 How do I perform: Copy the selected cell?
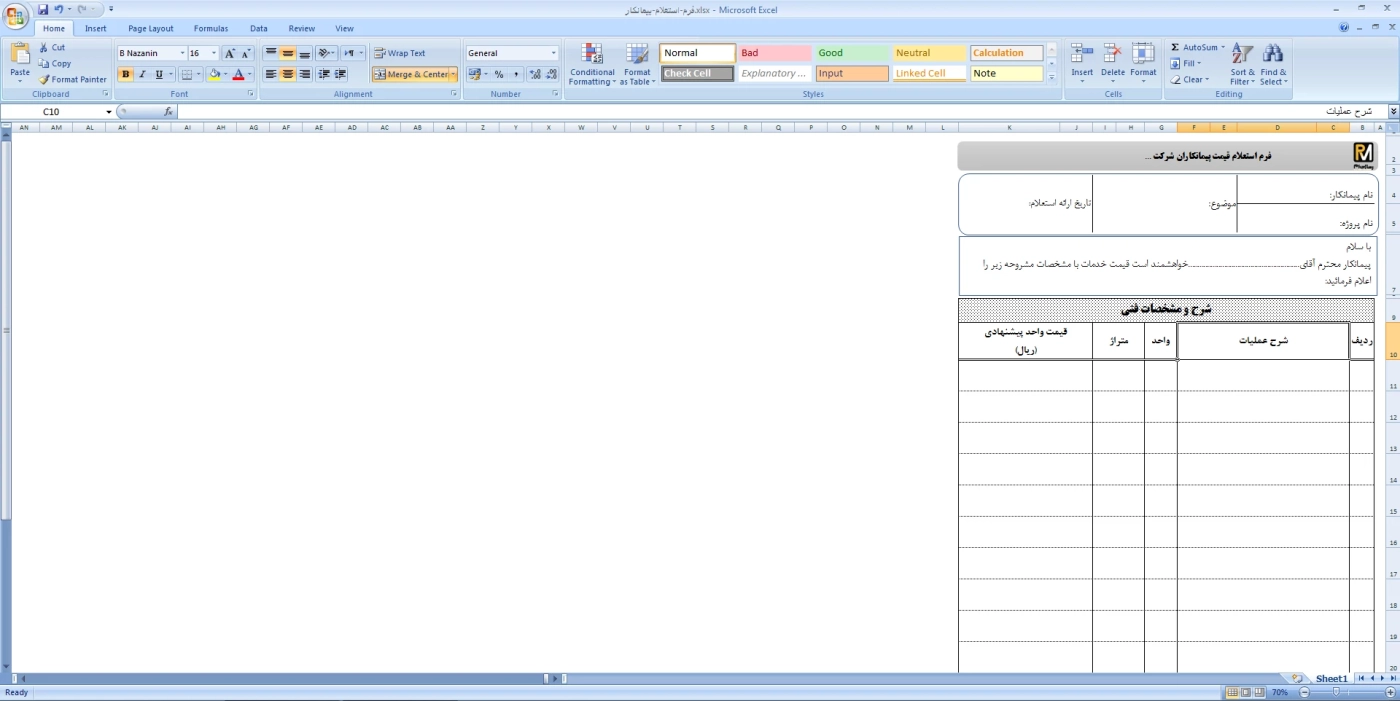pos(55,63)
